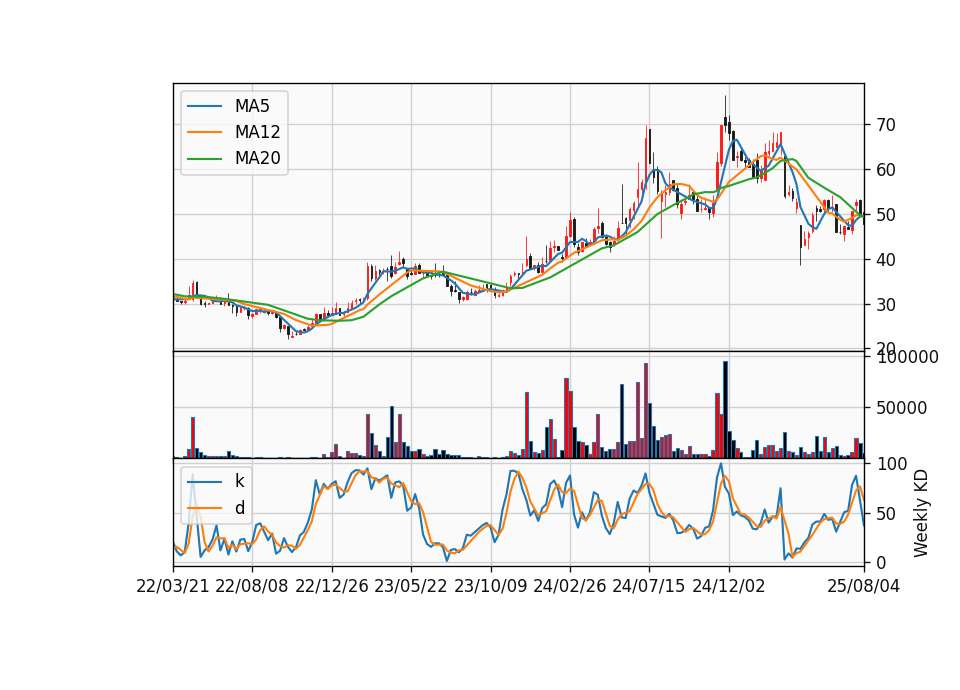This screenshot has height=690, width=960.
Task: Click the price axis value 30
Action: tap(887, 304)
